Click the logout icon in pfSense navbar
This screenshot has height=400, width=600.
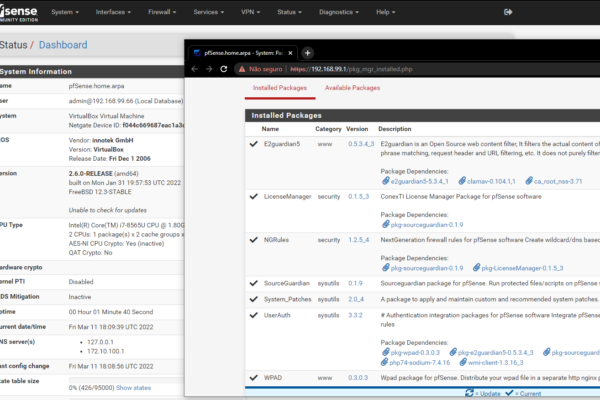click(x=508, y=12)
